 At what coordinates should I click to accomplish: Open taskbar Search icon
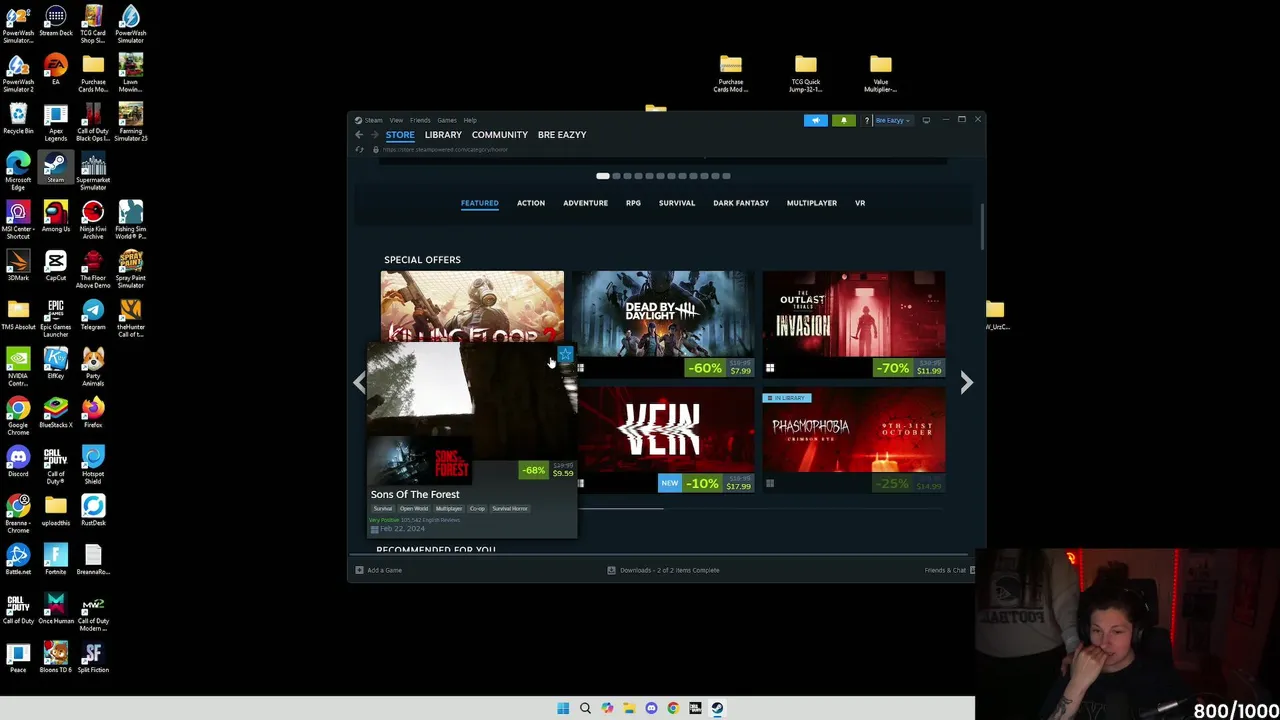585,708
